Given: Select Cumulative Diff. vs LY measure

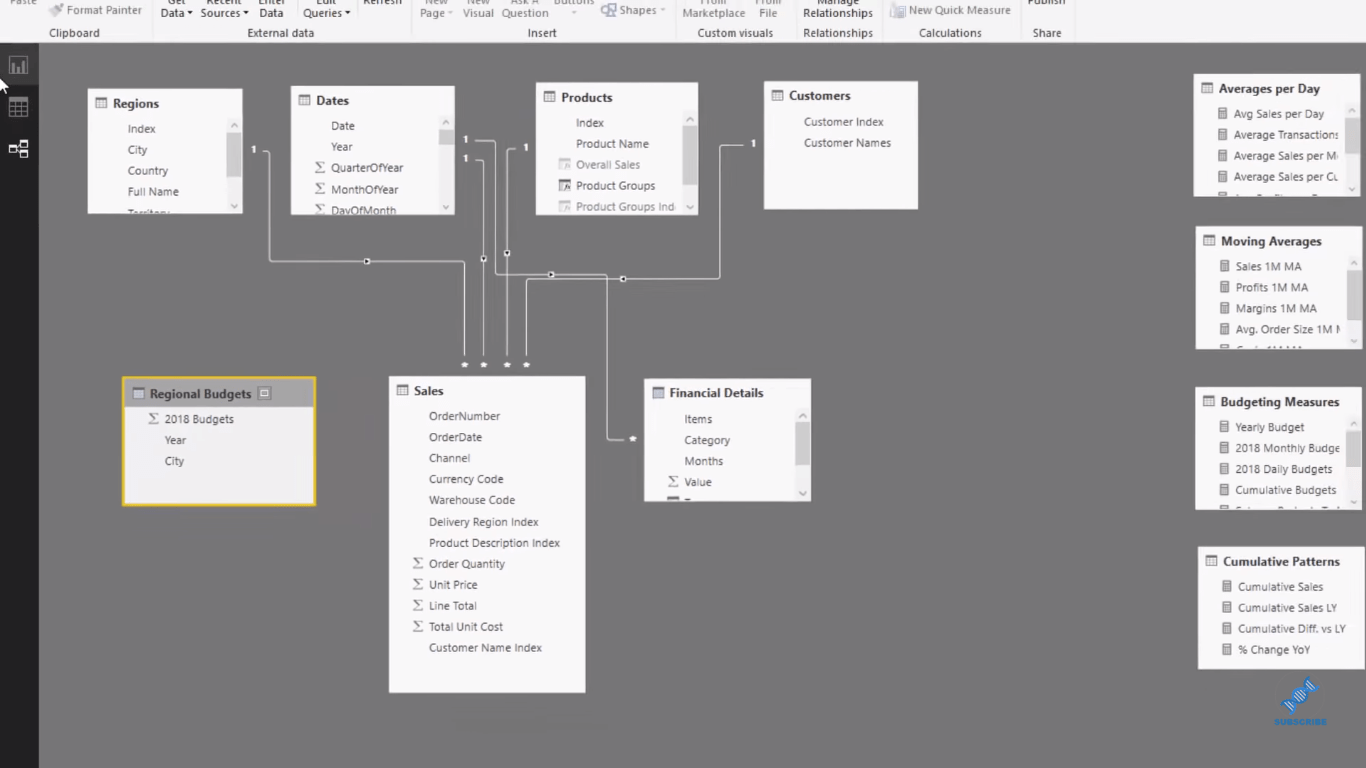Looking at the screenshot, I should [x=1292, y=629].
